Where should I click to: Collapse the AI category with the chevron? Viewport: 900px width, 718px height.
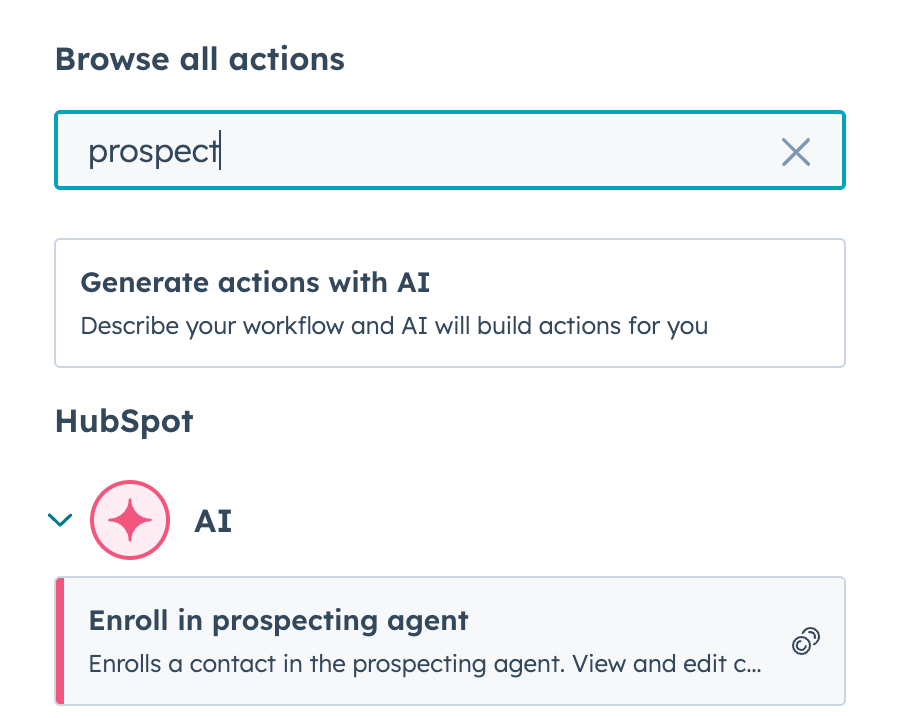click(x=61, y=520)
